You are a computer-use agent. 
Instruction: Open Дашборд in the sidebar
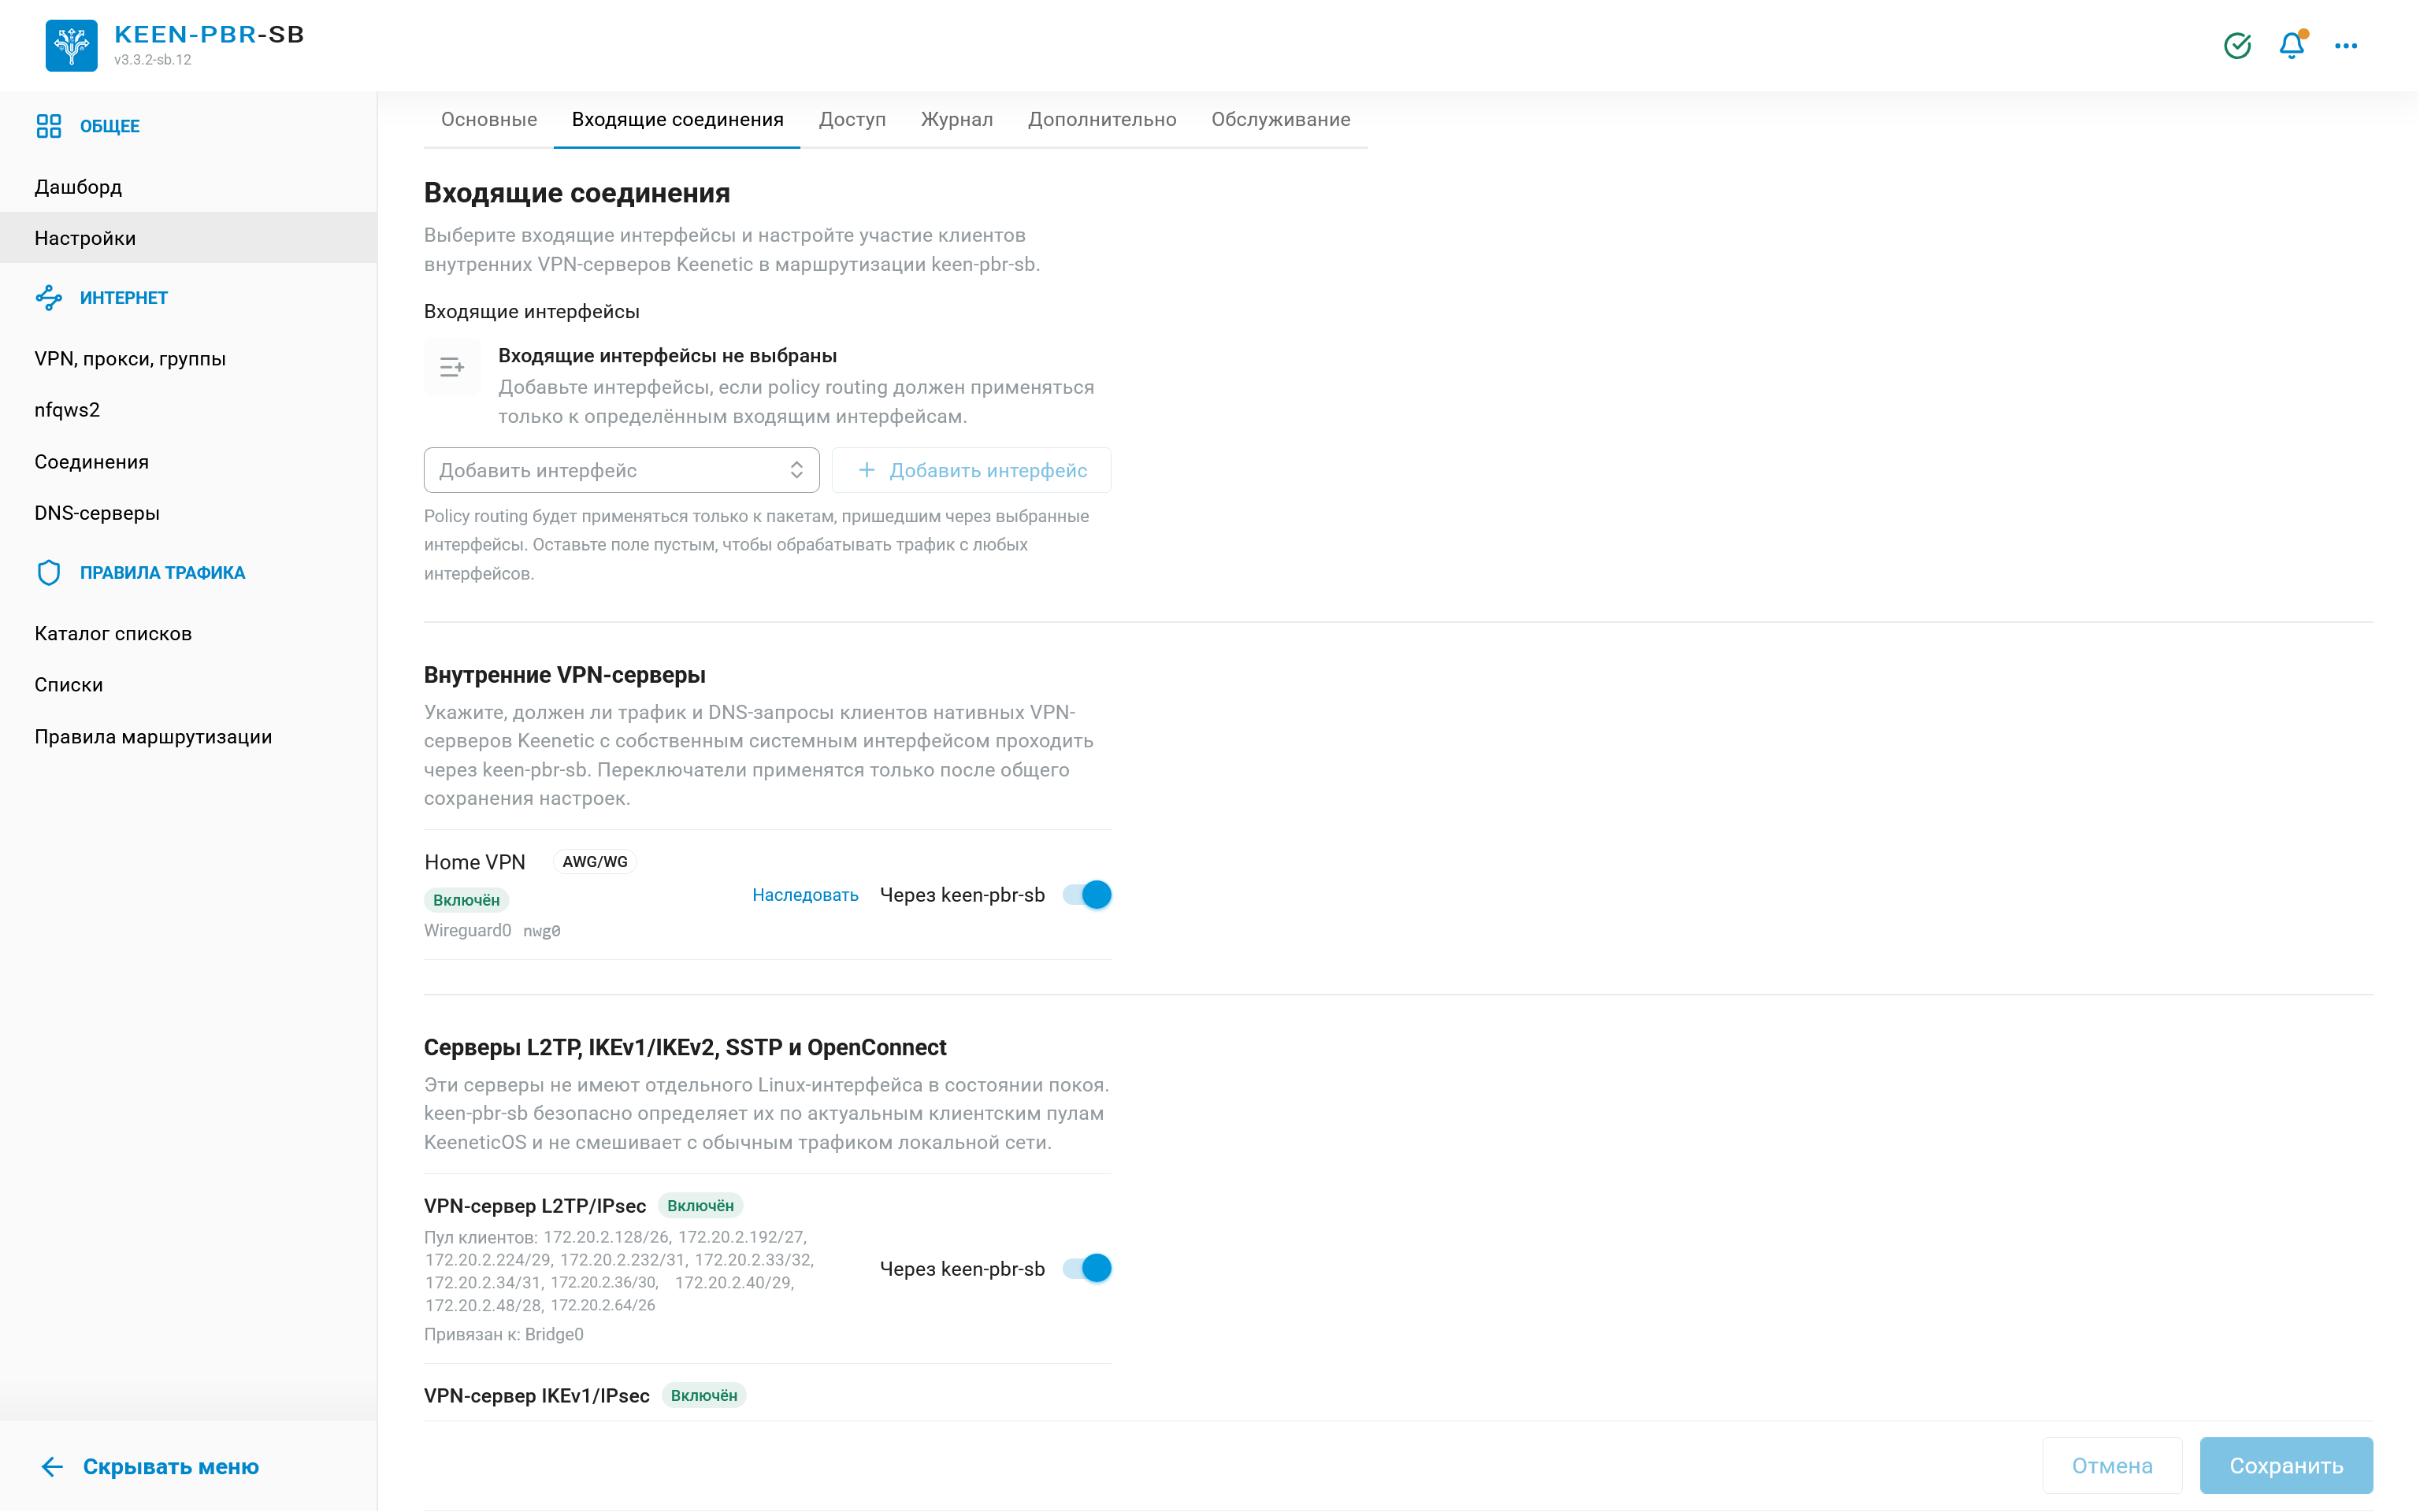click(x=188, y=187)
